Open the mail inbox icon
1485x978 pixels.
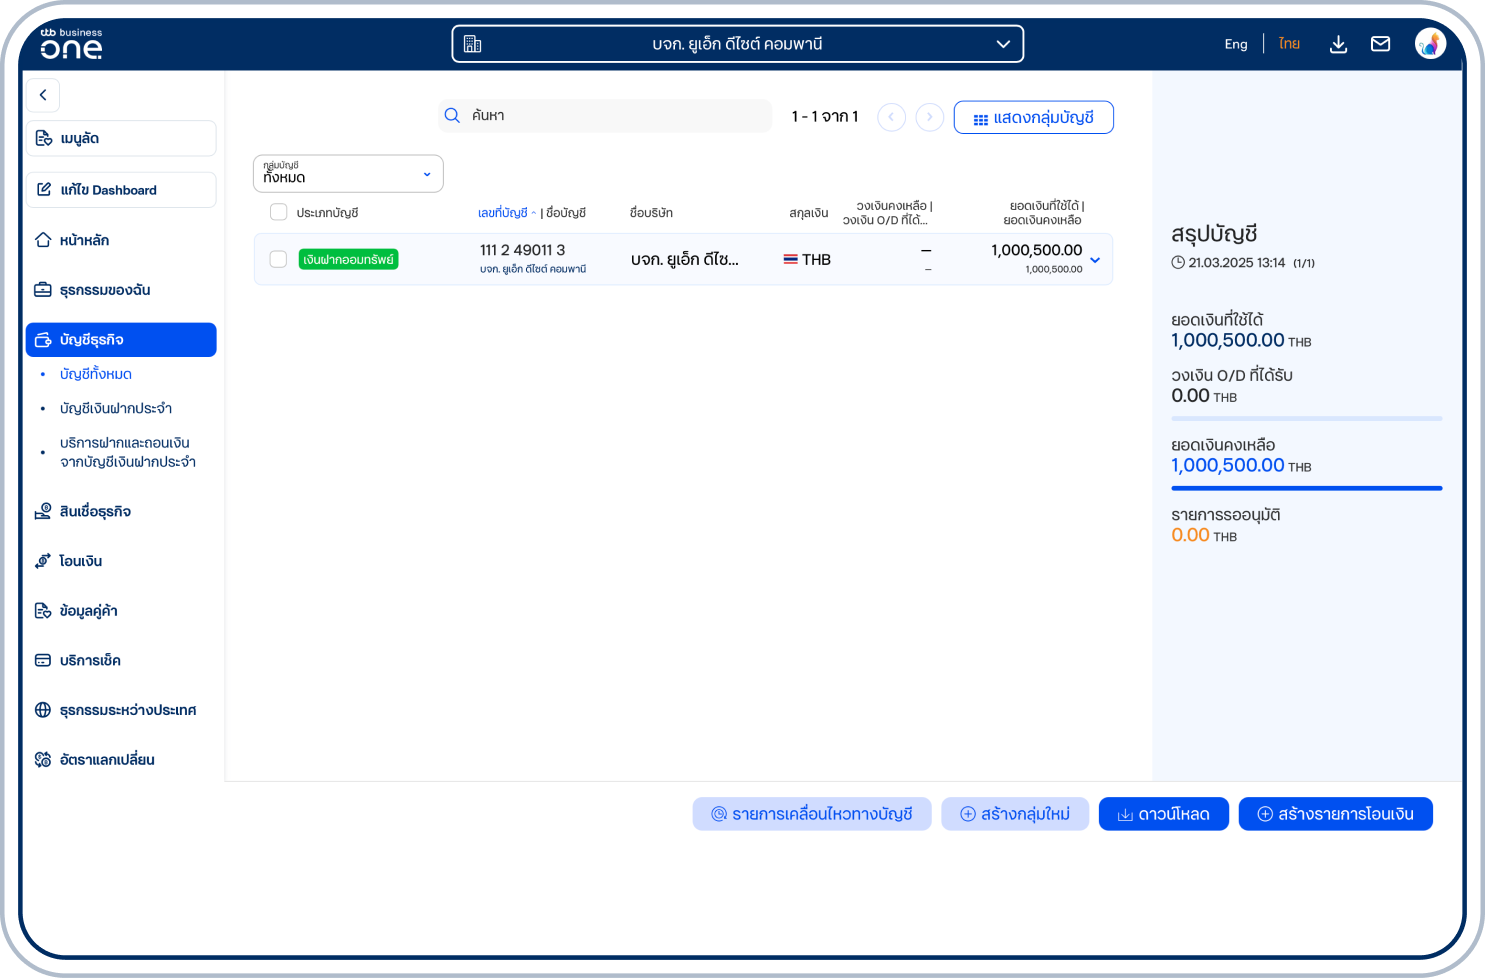[x=1380, y=44]
